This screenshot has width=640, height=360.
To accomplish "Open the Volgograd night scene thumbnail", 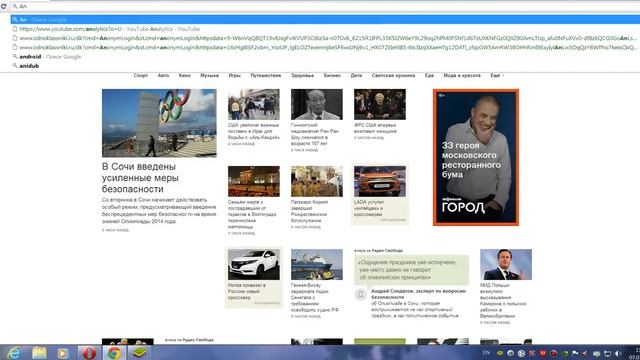I will (254, 181).
